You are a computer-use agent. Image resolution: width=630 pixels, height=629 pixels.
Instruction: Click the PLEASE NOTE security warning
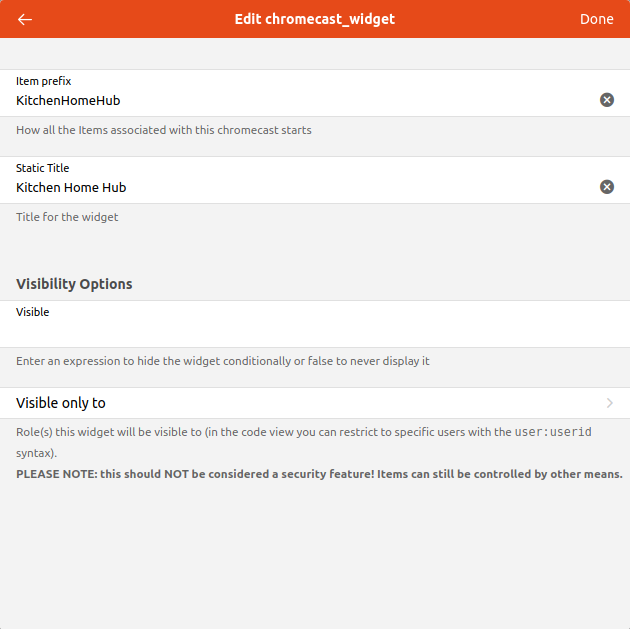319,474
